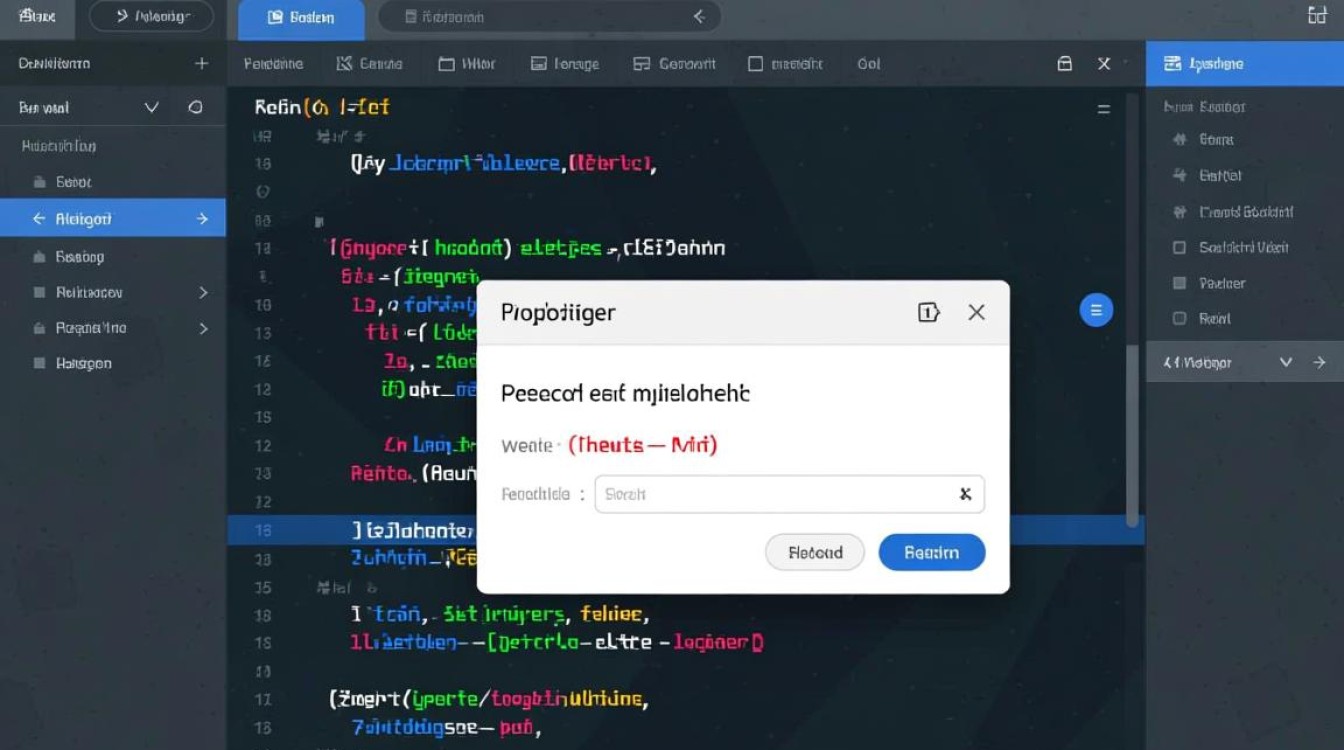
Task: Click the blue circular menu button beside the editor
Action: point(1096,311)
